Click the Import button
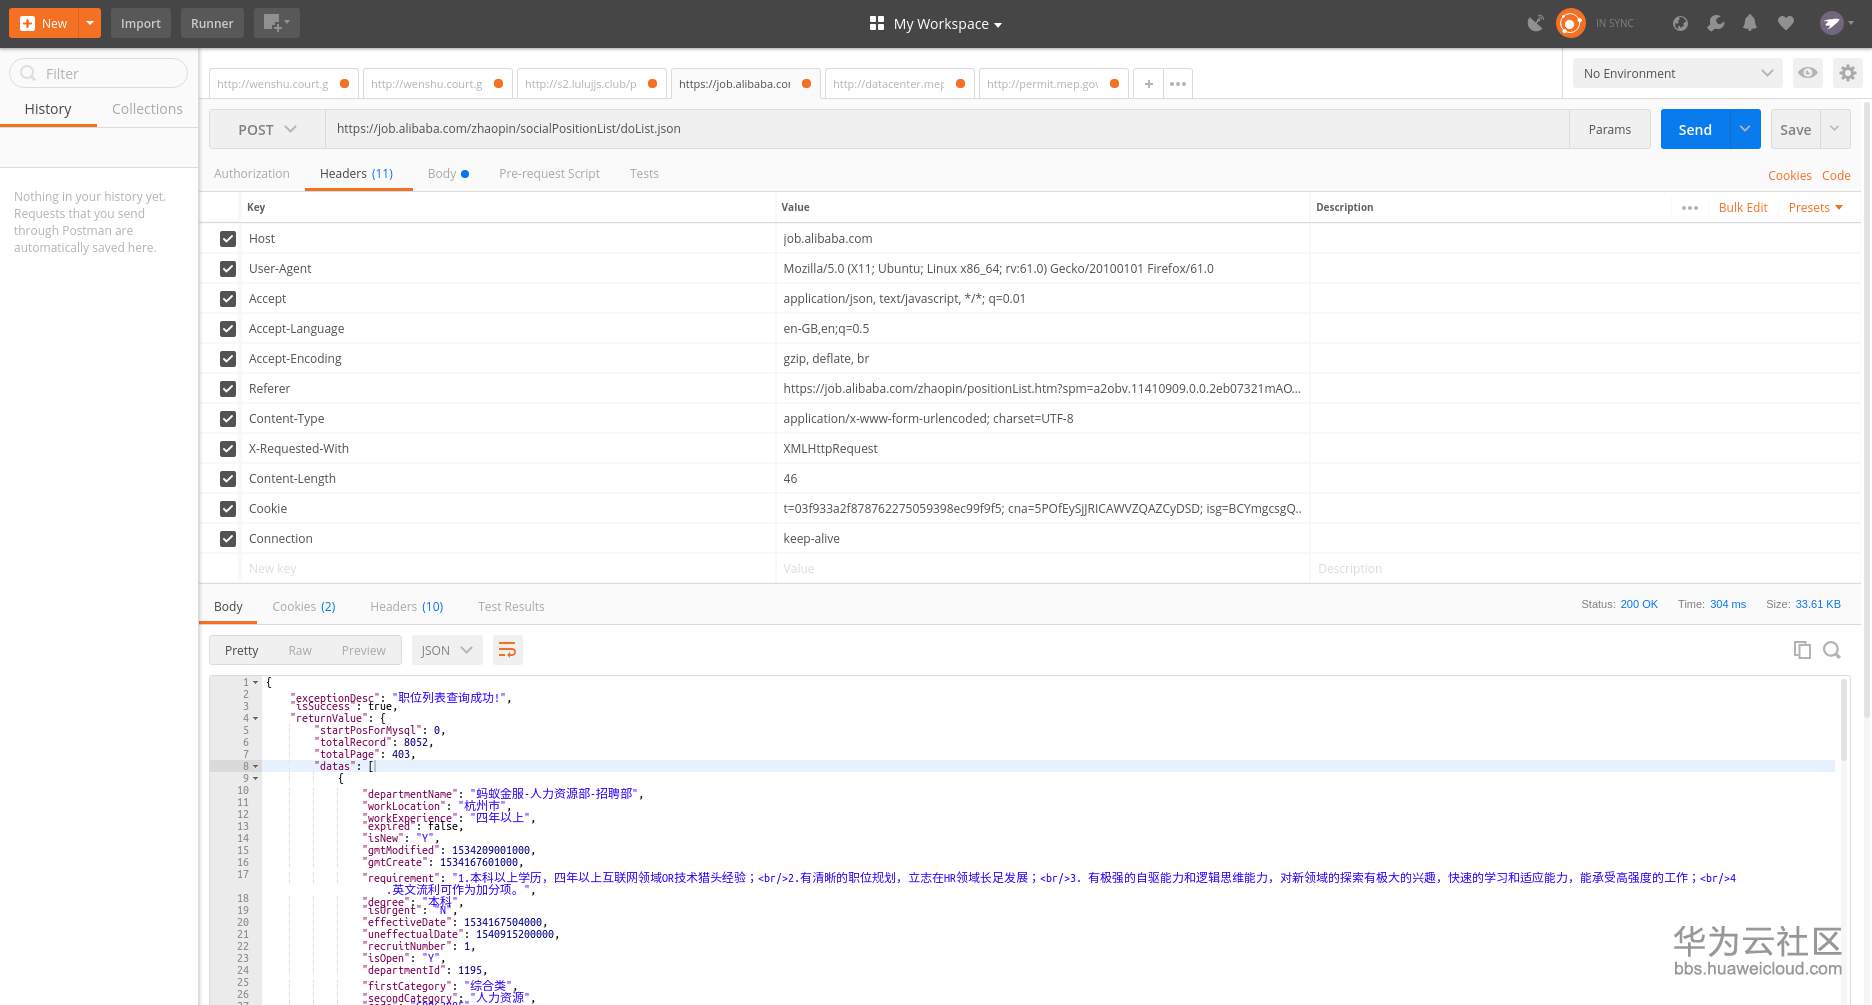 [141, 23]
